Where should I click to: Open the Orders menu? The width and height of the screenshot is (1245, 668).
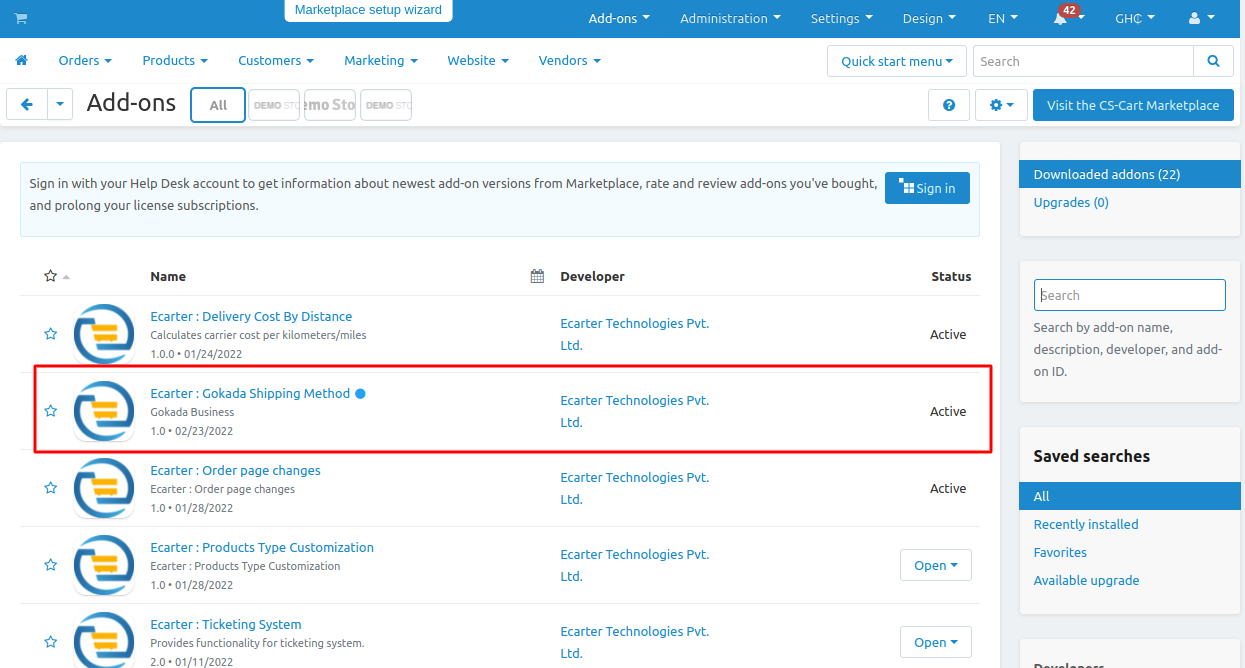coord(85,60)
